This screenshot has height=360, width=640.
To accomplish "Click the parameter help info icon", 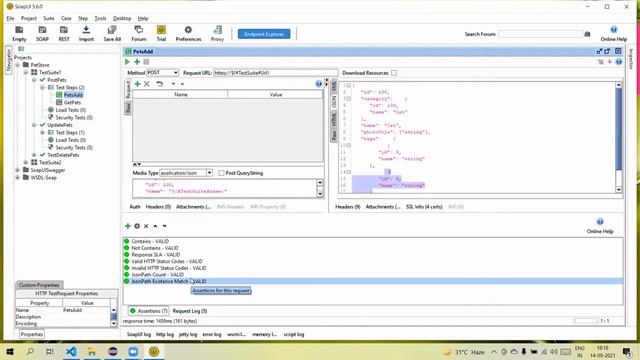I will 319,84.
